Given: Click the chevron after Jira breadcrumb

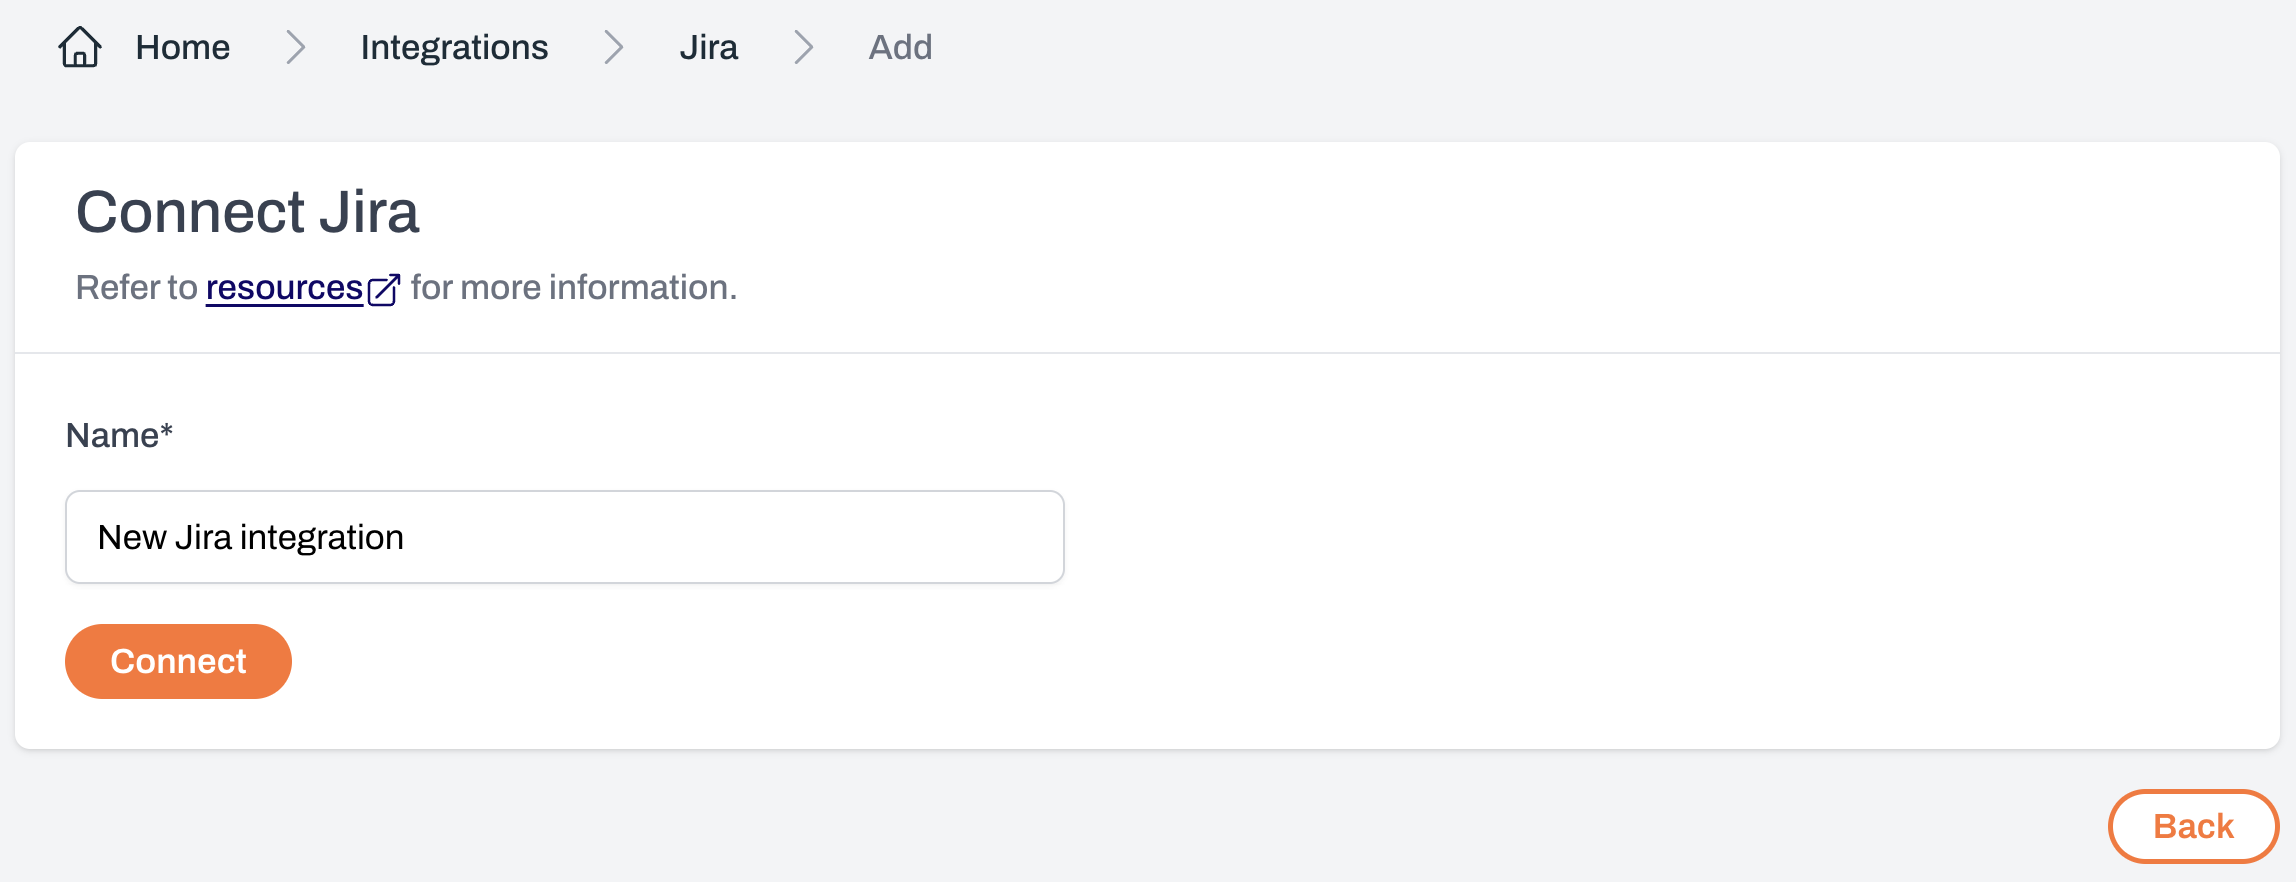Looking at the screenshot, I should coord(803,47).
